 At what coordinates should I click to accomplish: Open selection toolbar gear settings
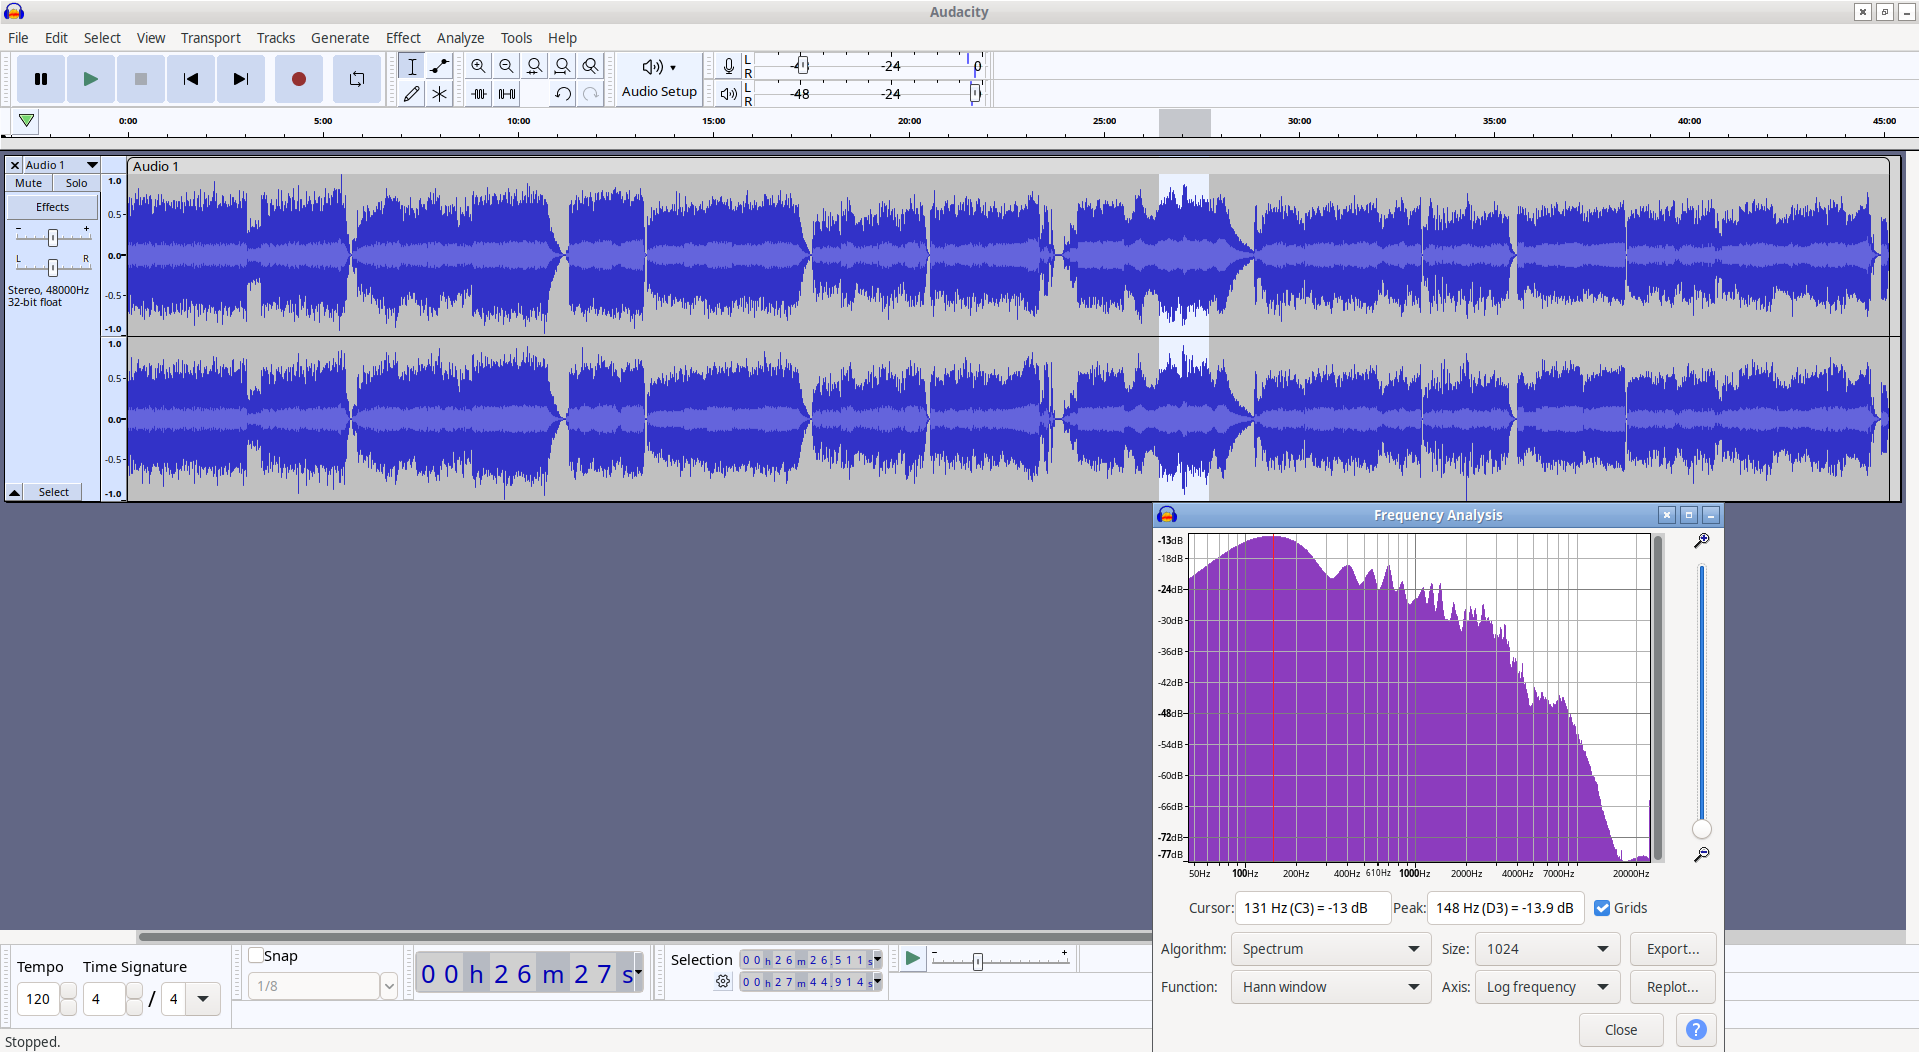point(723,982)
